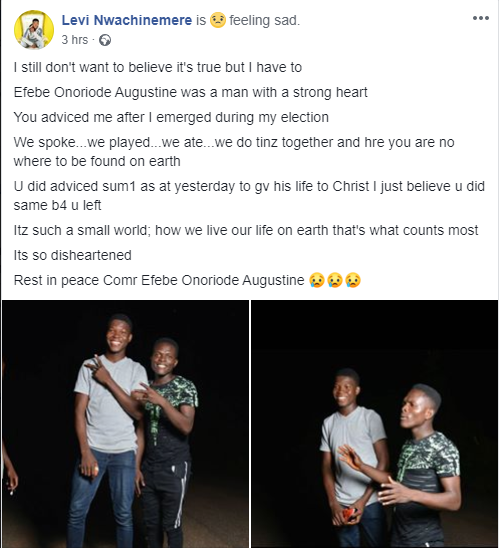Viewport: 499px width, 548px height.
Task: Click the middle crying emoji in the post
Action: 335,280
